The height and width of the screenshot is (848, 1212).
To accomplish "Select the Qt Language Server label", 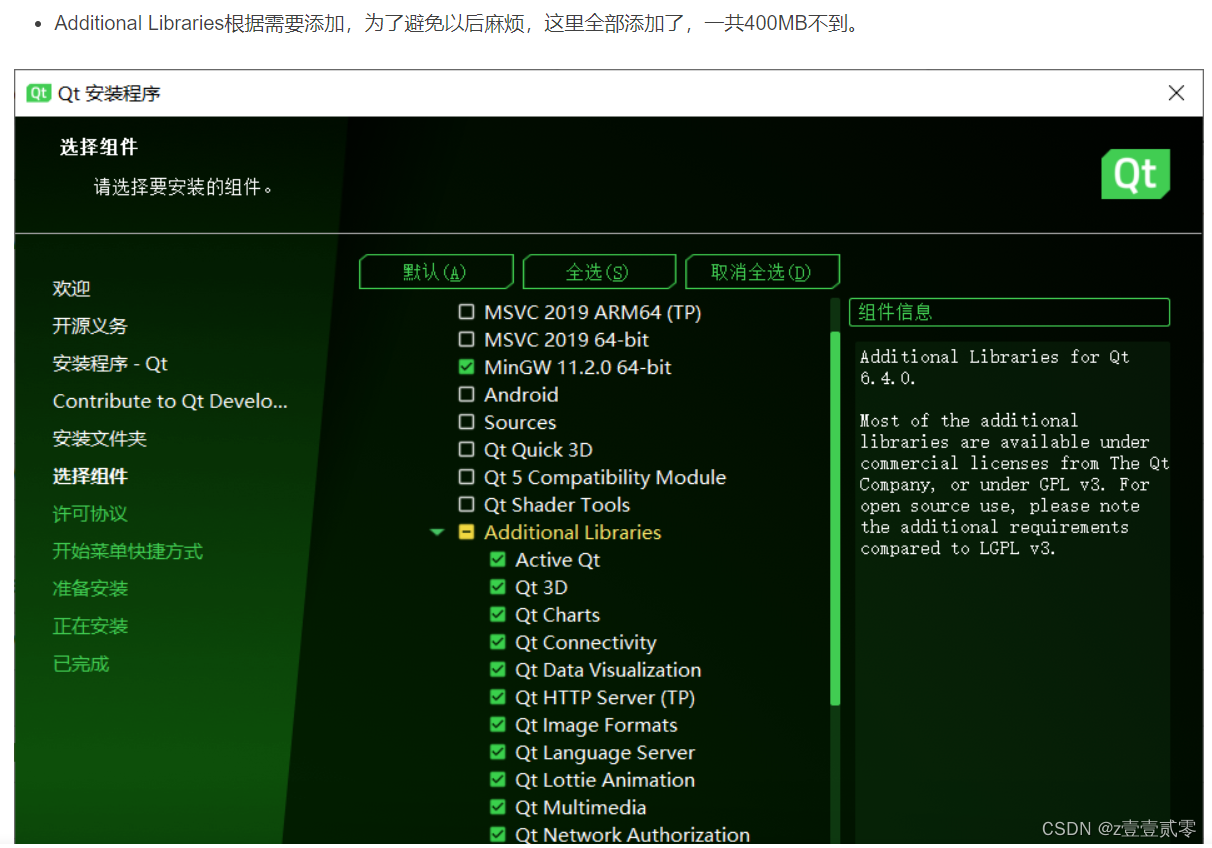I will [605, 752].
